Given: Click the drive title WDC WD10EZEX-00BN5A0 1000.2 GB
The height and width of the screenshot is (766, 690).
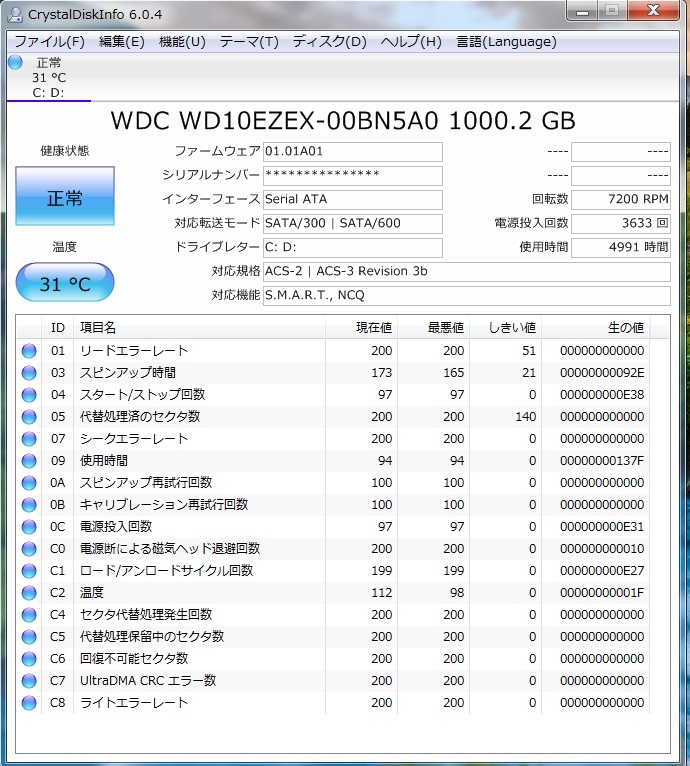Looking at the screenshot, I should (343, 121).
